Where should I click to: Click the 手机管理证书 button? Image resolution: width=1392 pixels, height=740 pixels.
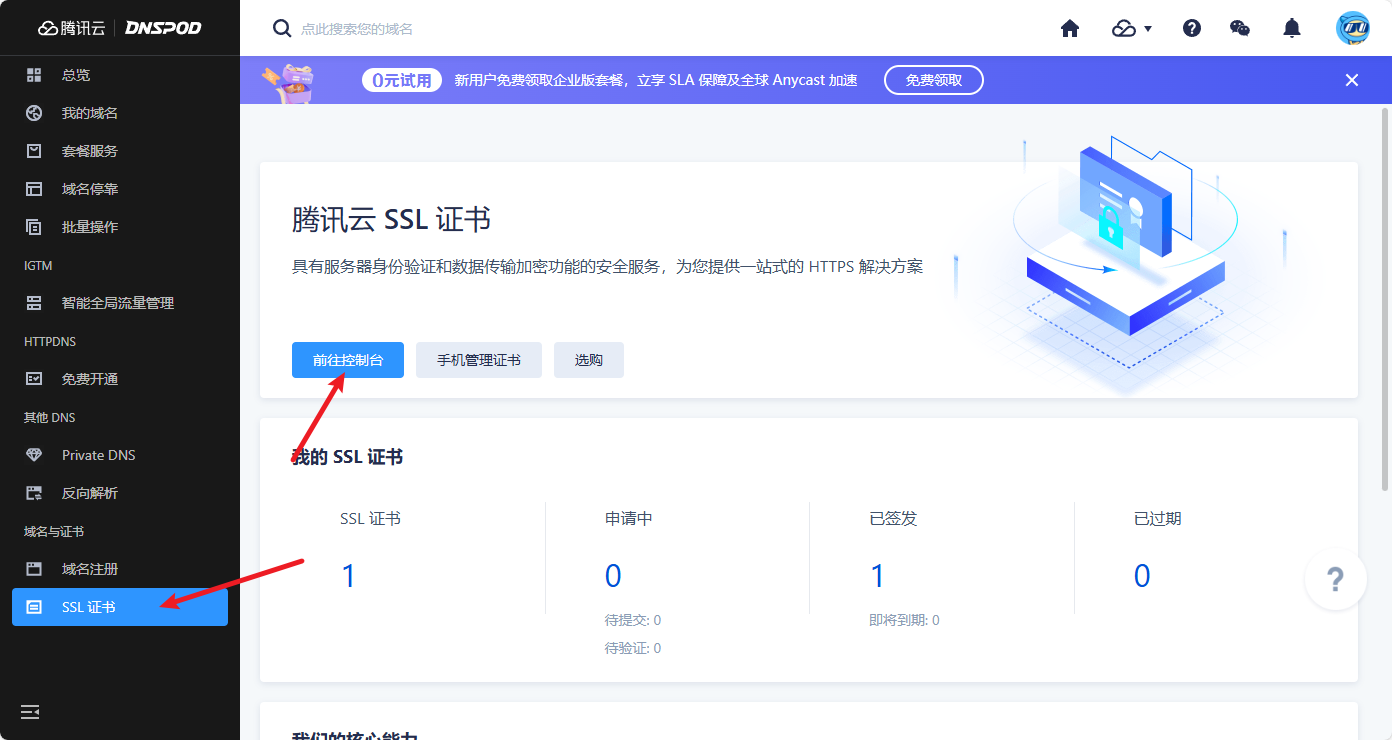click(479, 360)
